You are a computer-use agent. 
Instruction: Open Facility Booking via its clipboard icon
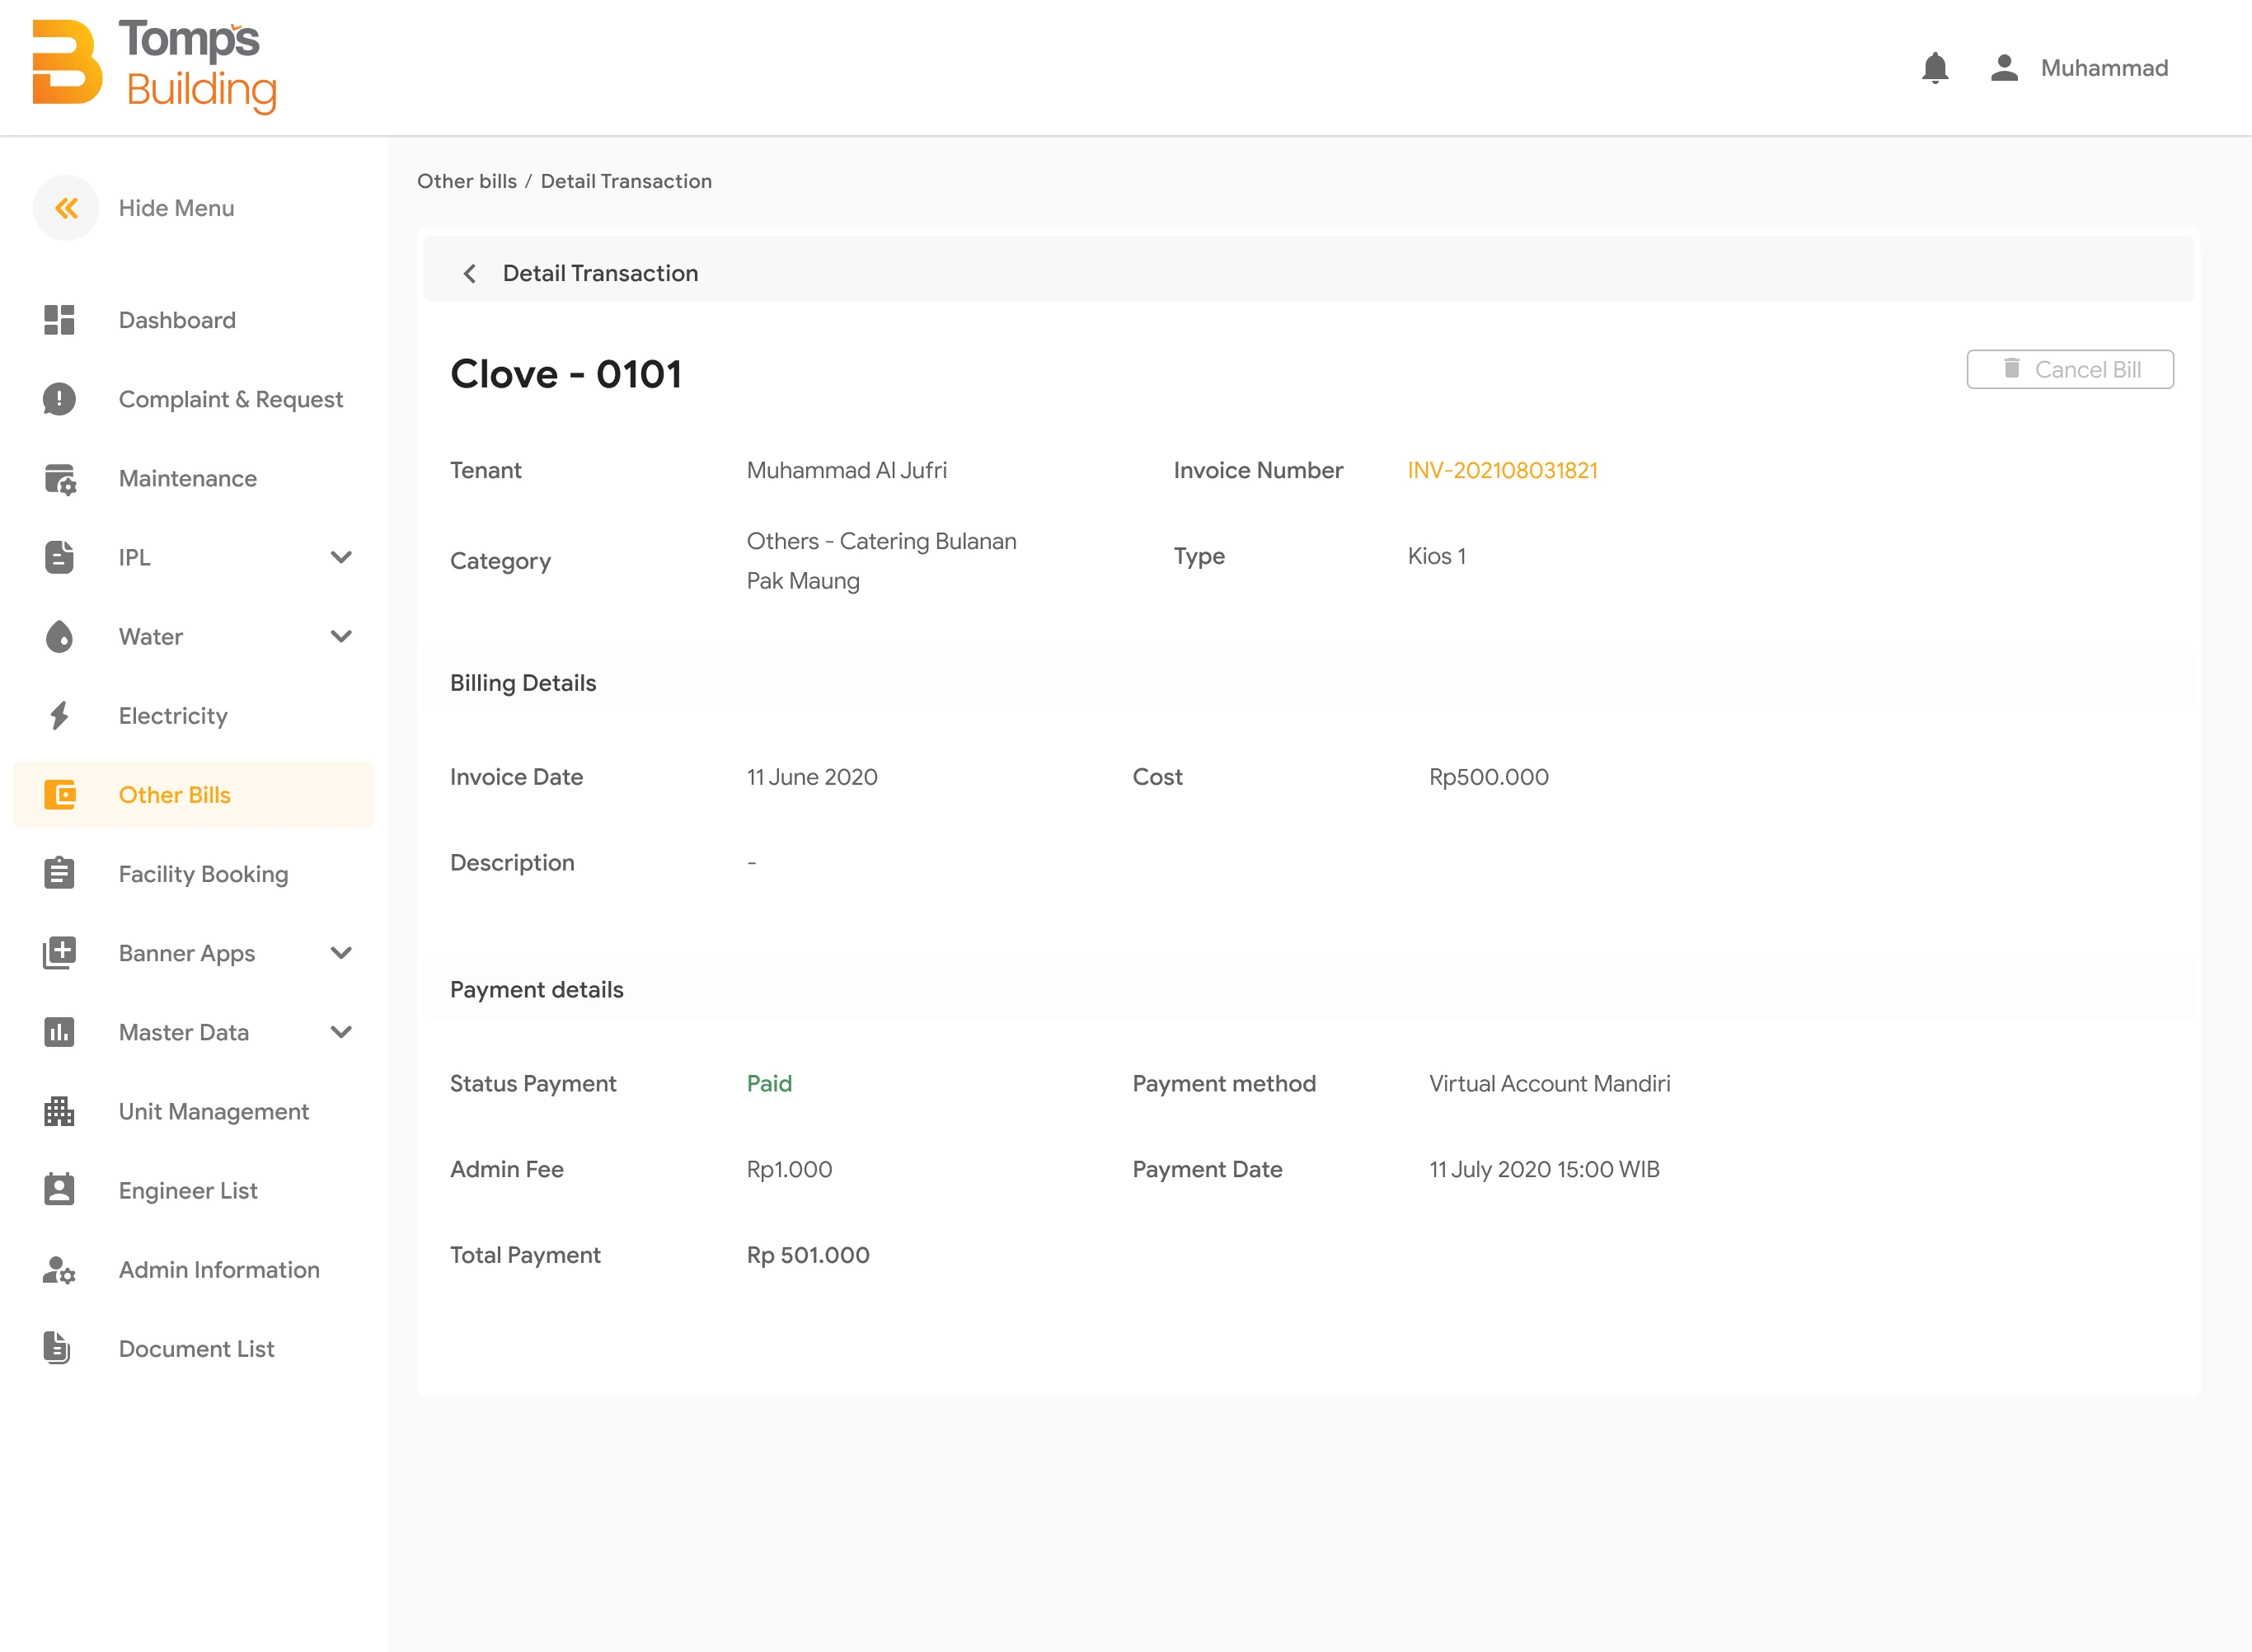click(x=59, y=873)
